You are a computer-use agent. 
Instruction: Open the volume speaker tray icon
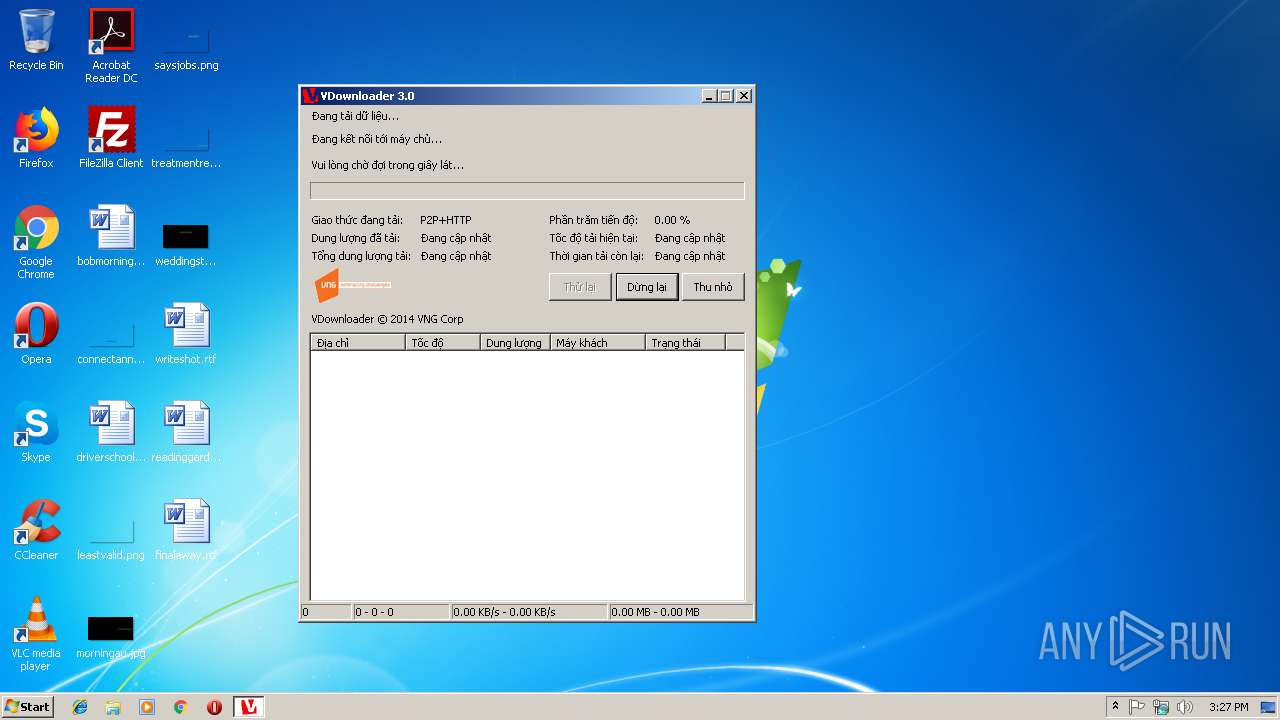1185,707
